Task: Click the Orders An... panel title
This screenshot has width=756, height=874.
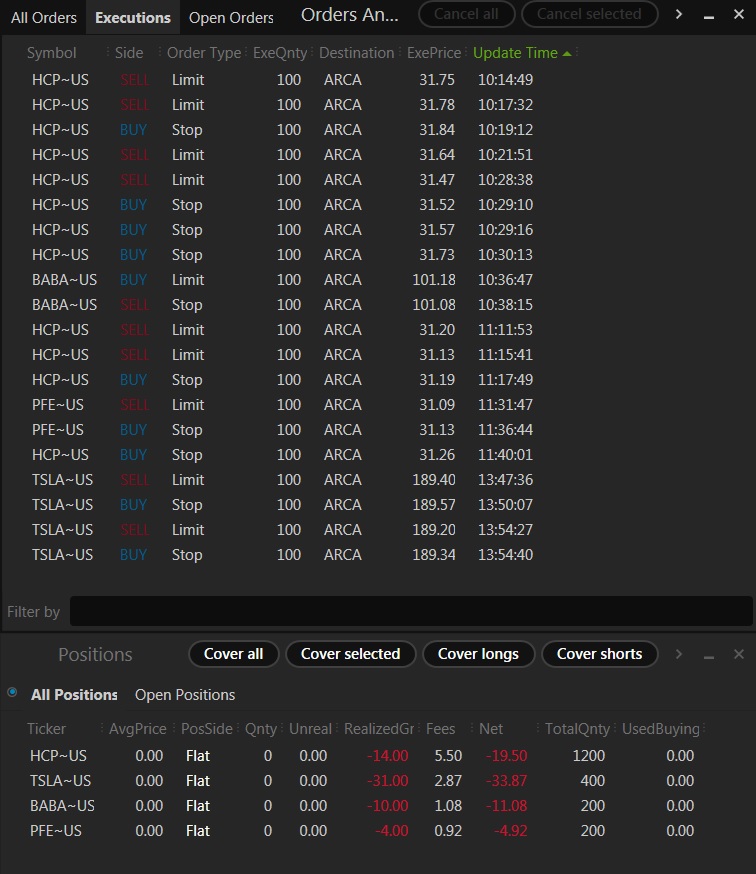Action: coord(350,15)
